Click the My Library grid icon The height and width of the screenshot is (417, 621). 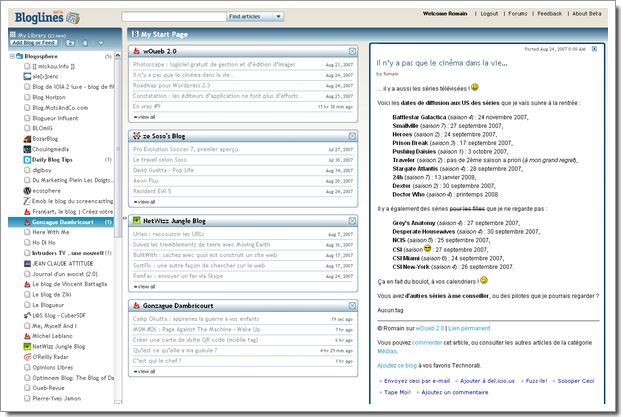click(13, 34)
